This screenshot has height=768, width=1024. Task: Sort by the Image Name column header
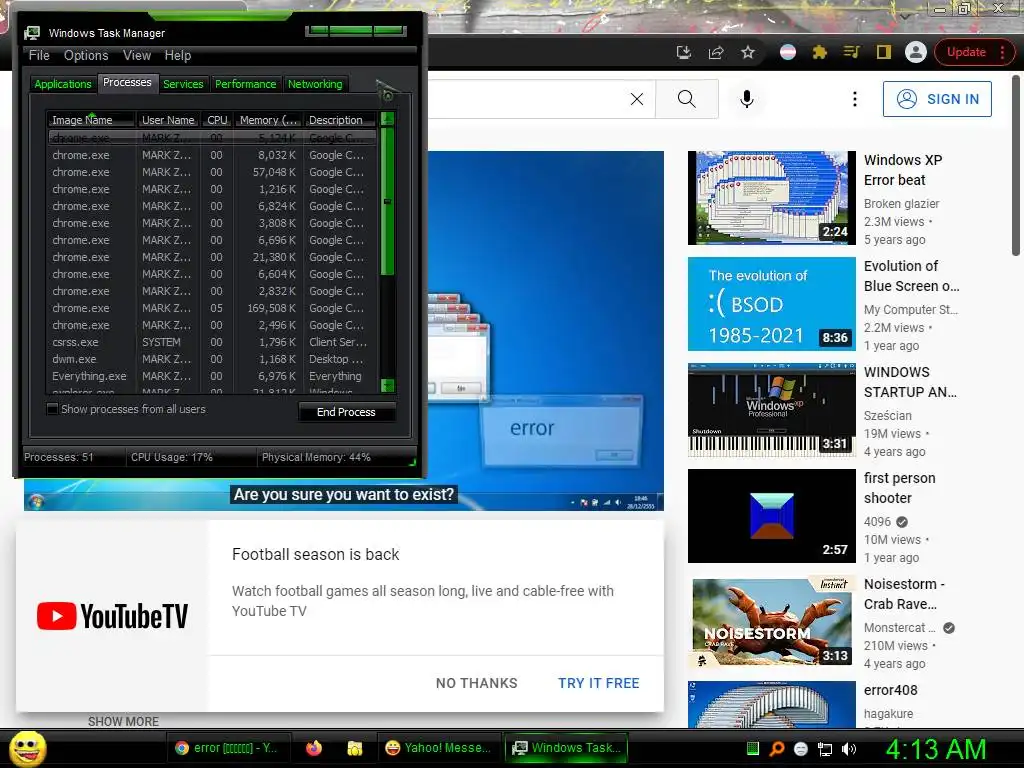[x=91, y=120]
